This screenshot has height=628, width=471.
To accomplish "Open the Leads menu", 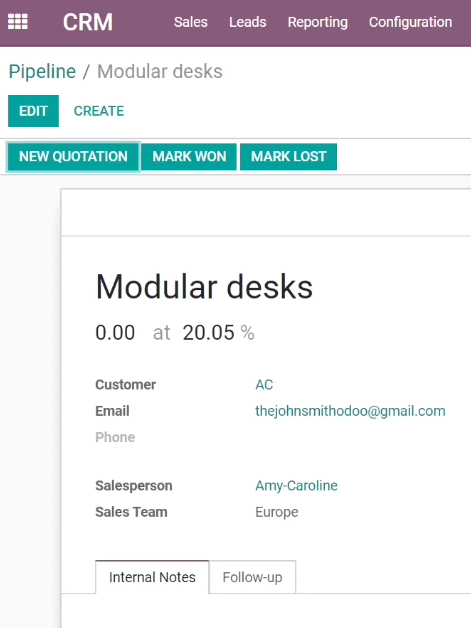I will click(248, 22).
